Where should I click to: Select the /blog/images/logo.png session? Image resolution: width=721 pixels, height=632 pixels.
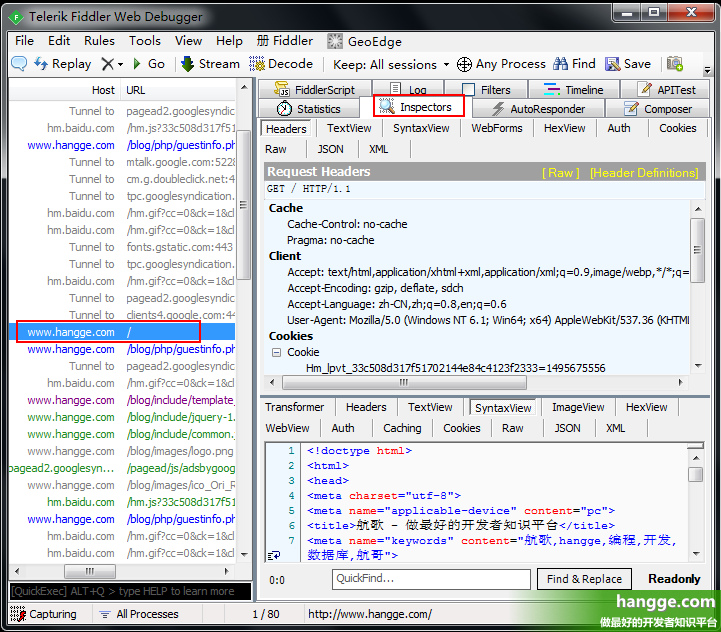[x=122, y=451]
